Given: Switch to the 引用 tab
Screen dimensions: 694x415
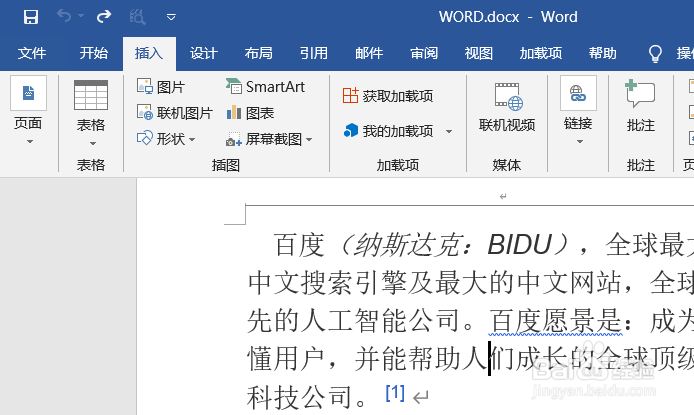Looking at the screenshot, I should tap(314, 54).
